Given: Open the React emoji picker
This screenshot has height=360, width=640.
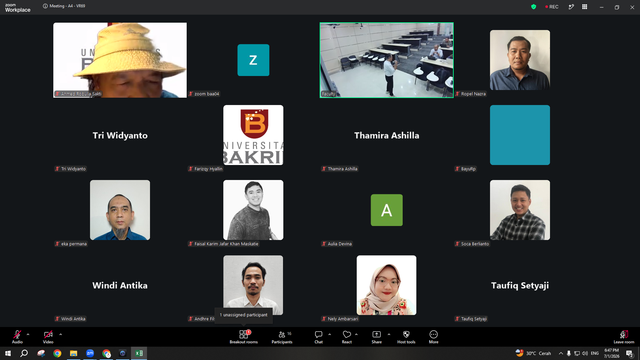Looking at the screenshot, I should (x=347, y=337).
